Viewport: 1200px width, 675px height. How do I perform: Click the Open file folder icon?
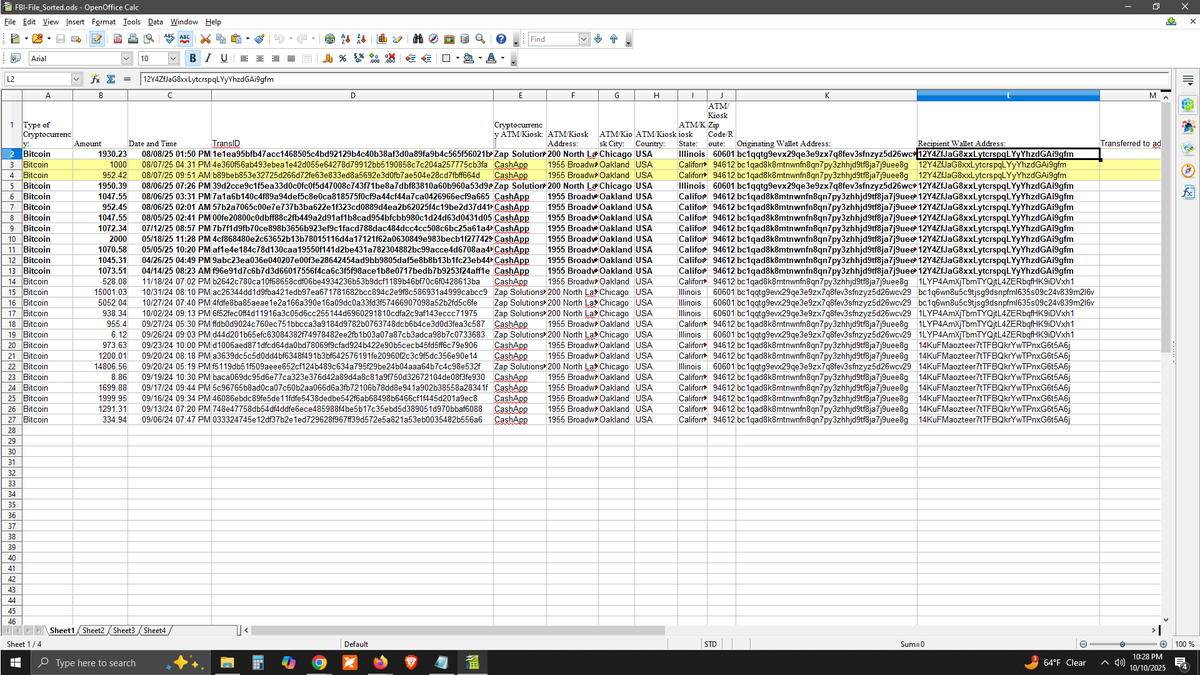click(37, 39)
